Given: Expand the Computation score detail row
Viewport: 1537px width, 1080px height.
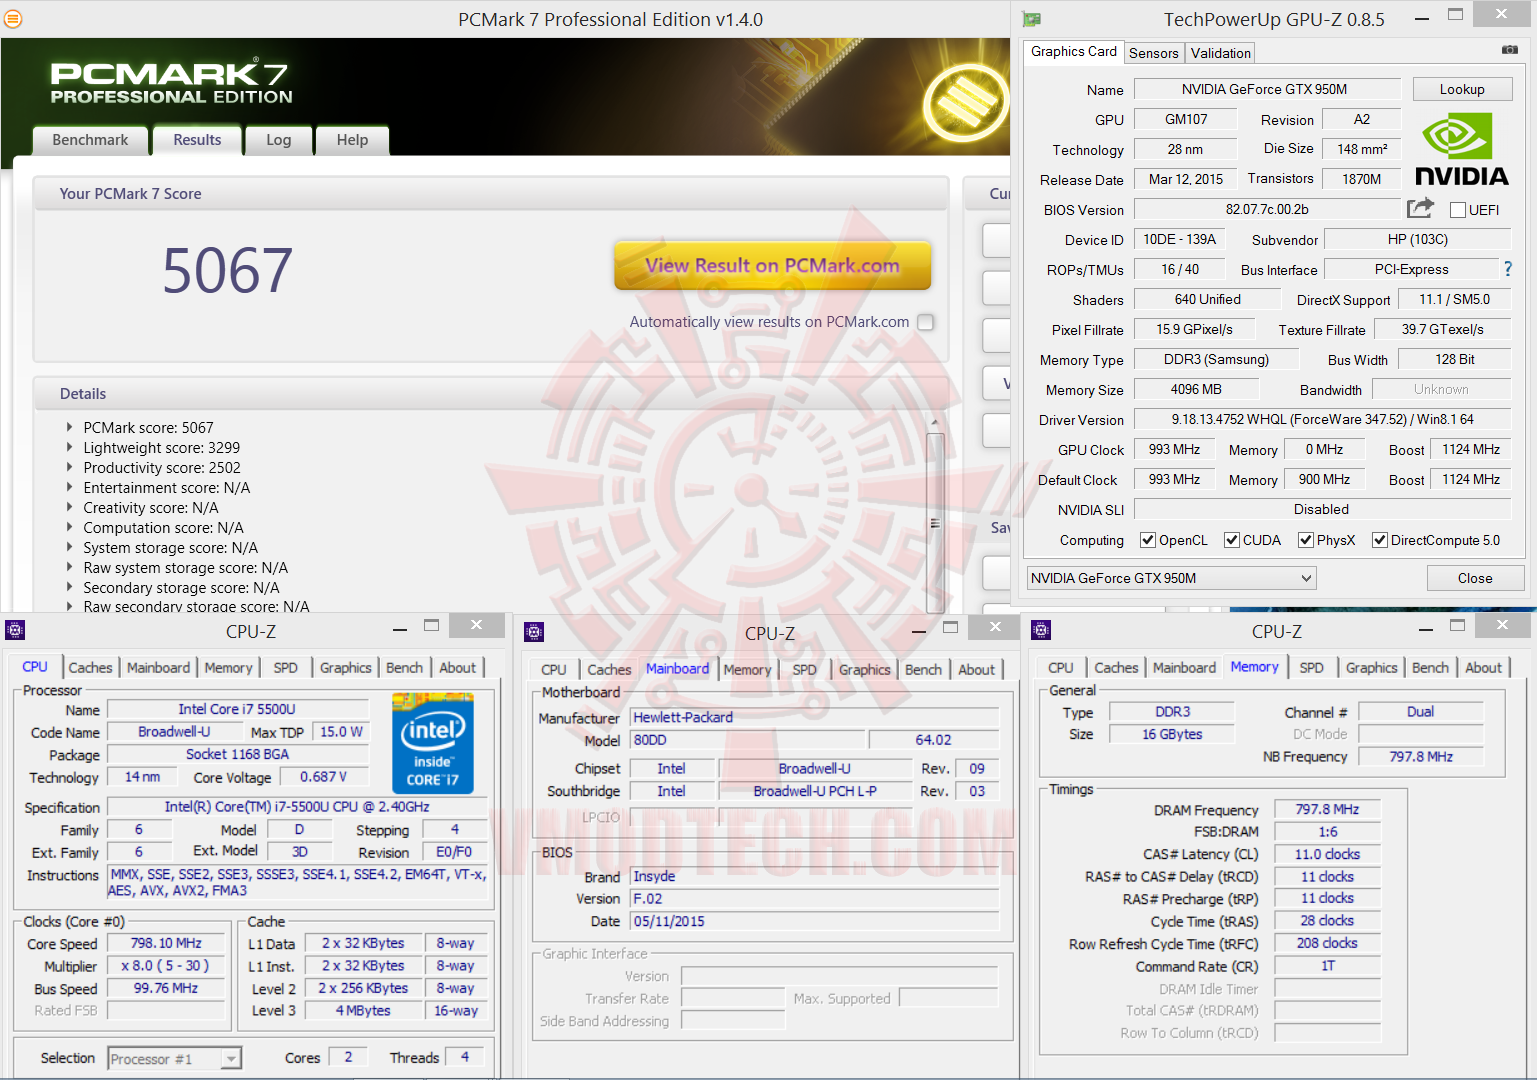Looking at the screenshot, I should pos(69,527).
